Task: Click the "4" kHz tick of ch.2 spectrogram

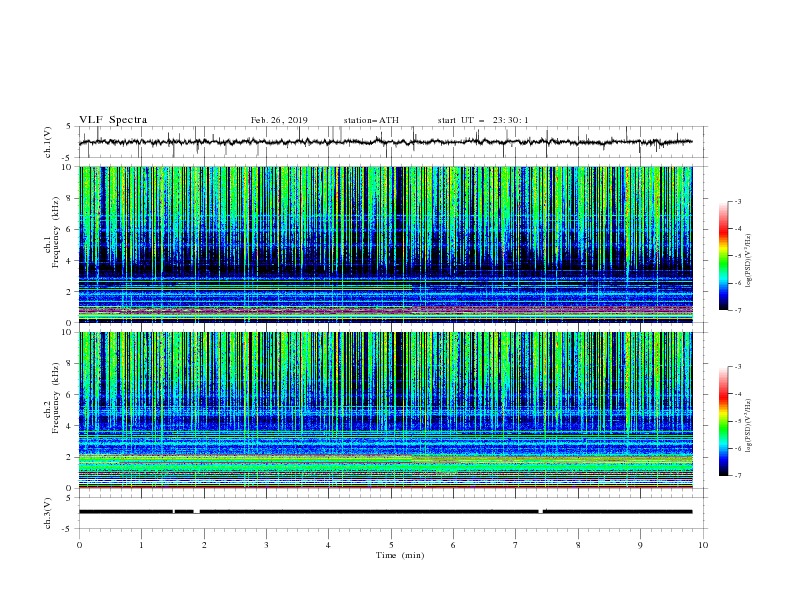Action: point(69,426)
